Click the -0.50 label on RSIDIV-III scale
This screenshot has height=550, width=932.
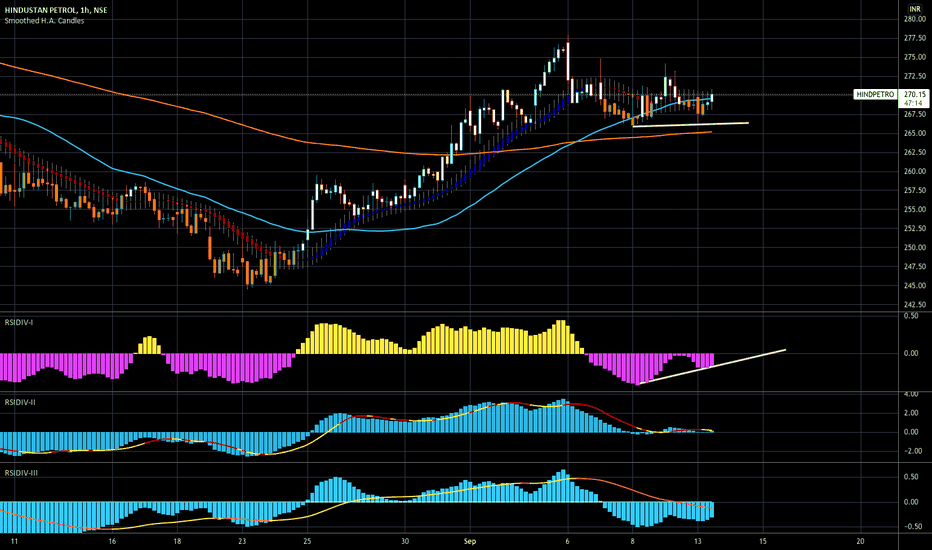pos(912,526)
